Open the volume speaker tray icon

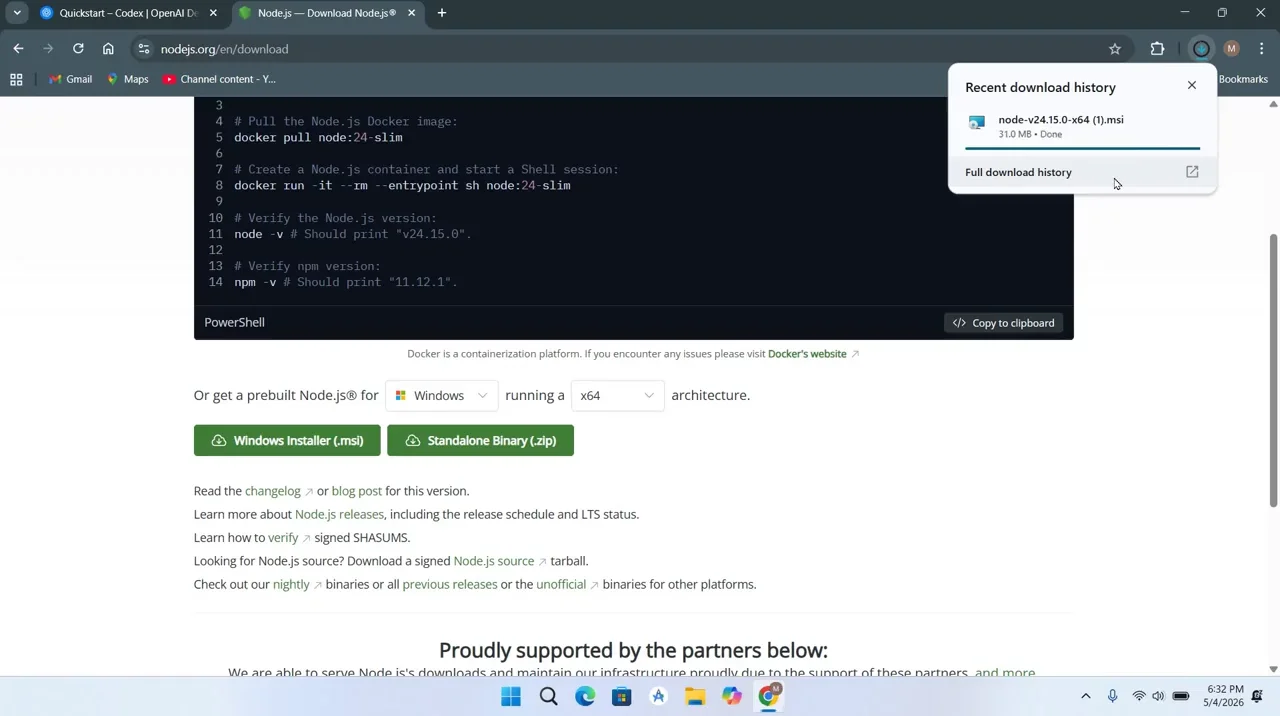(1158, 696)
